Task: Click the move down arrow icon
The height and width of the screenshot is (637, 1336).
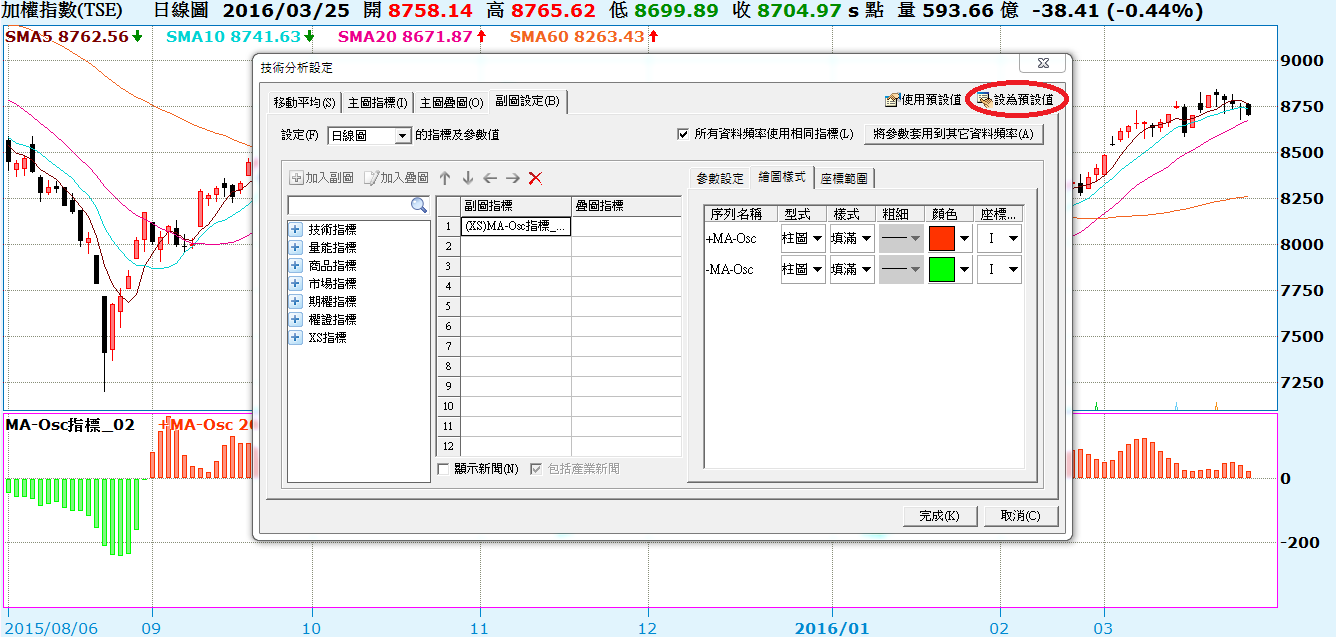Action: point(468,178)
